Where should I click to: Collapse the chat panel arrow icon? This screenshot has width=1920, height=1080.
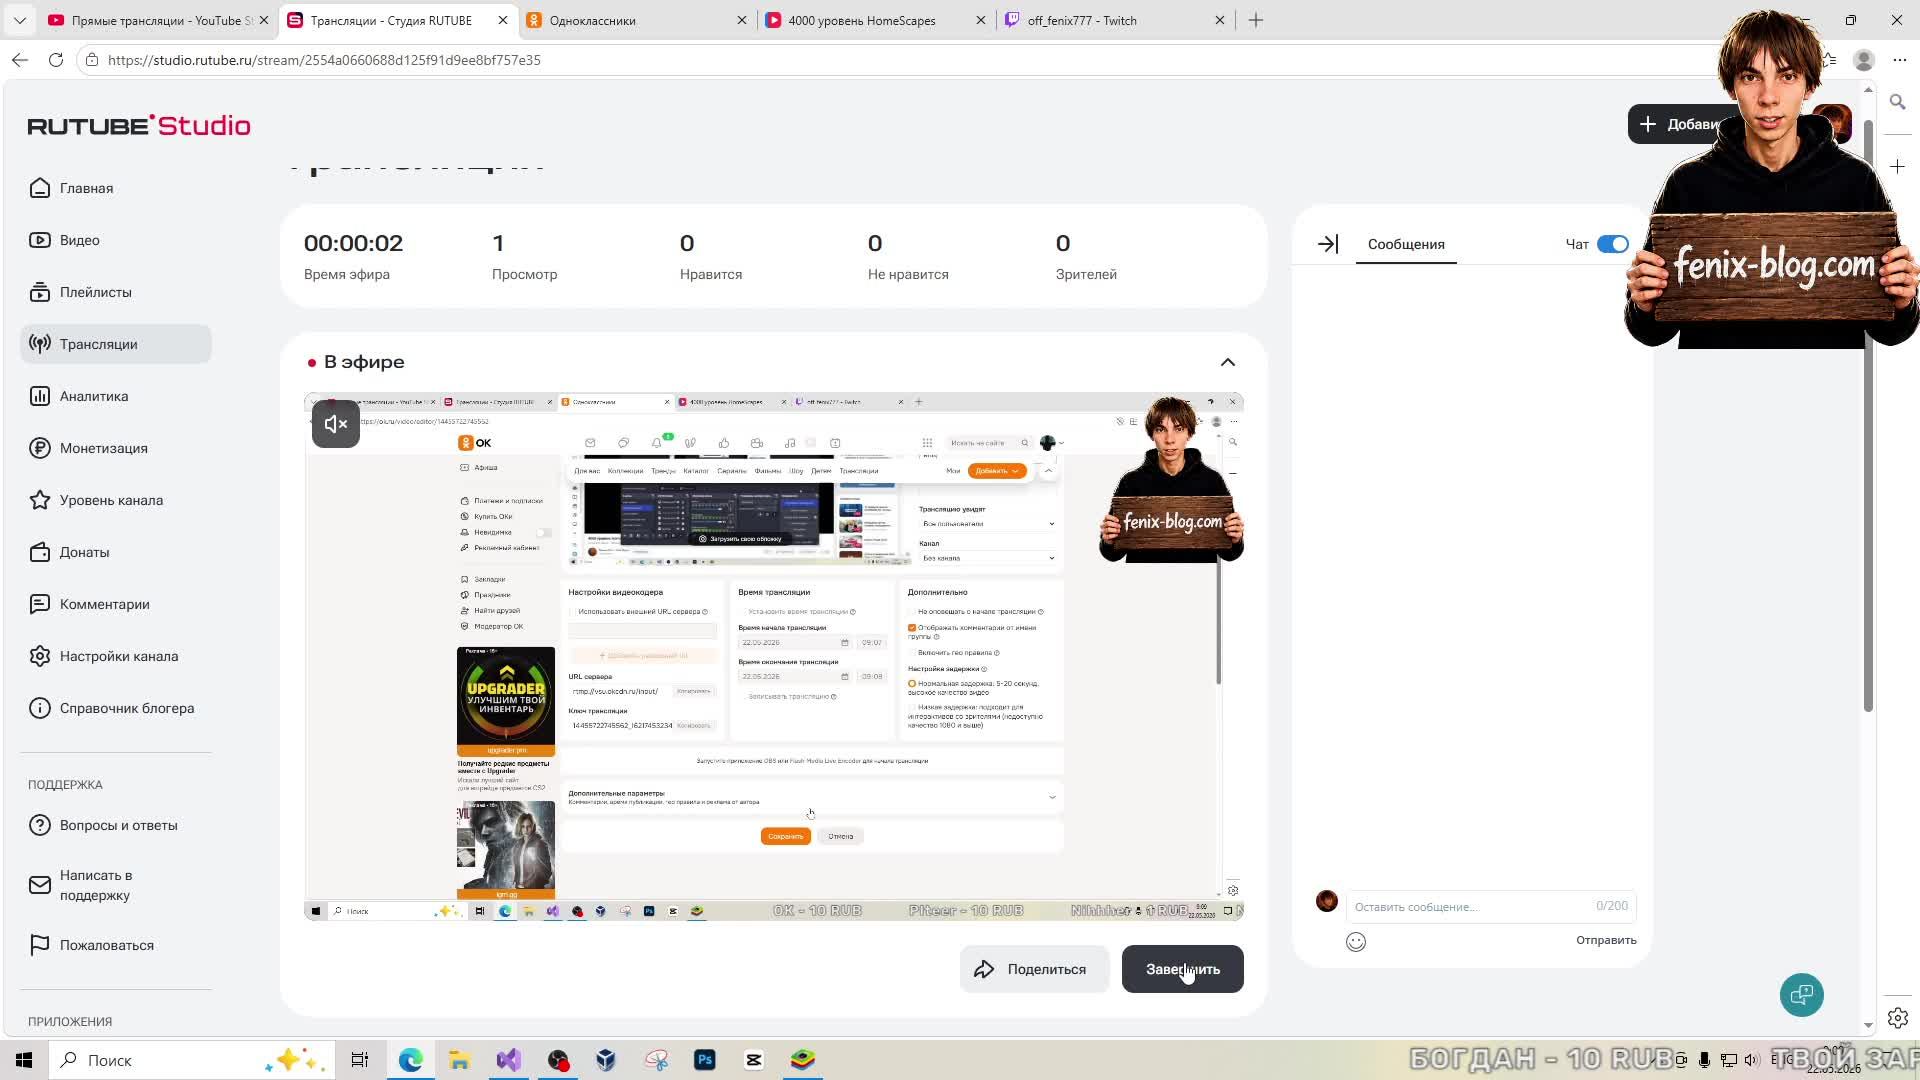(1328, 244)
